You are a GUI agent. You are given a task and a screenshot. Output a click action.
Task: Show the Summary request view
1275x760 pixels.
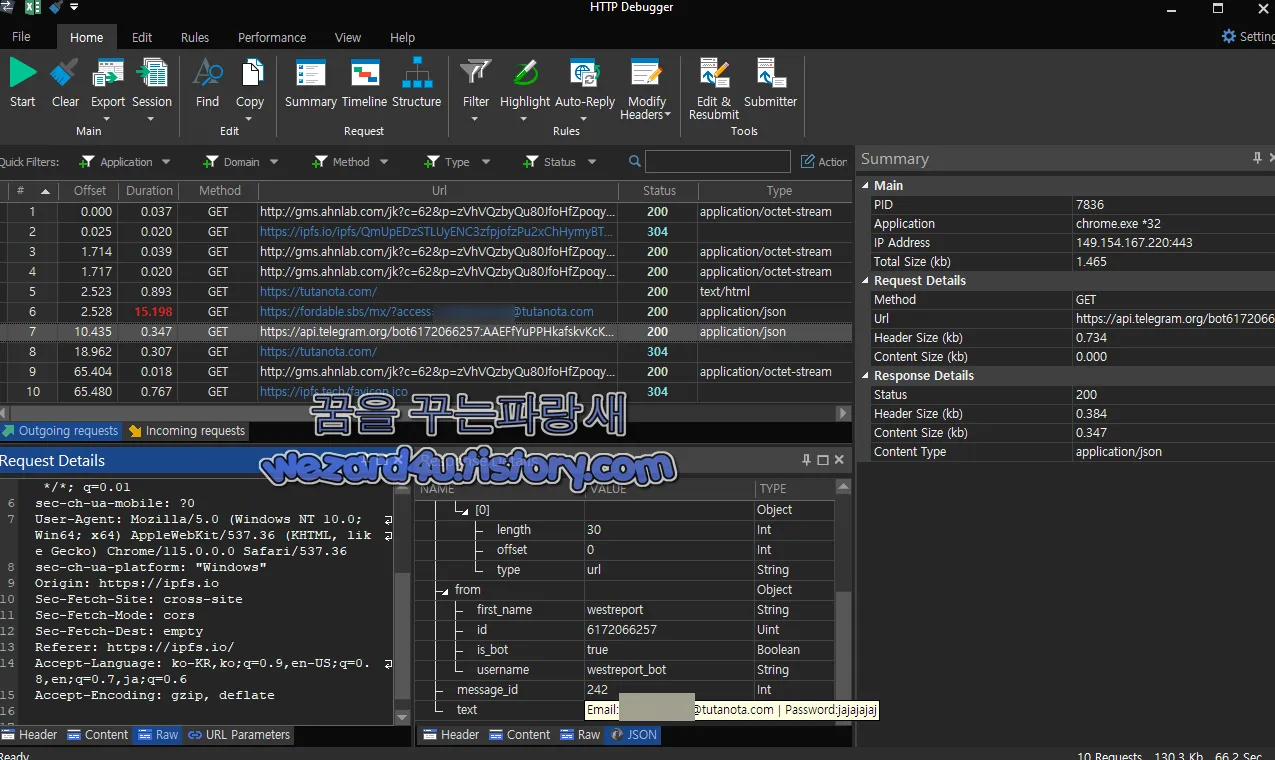(x=311, y=83)
